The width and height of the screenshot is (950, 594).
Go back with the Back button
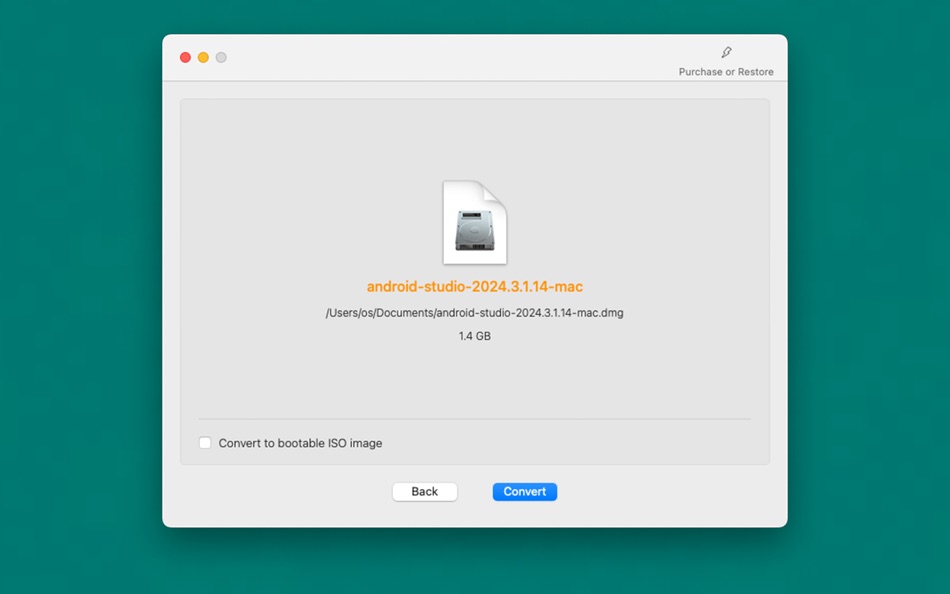(425, 492)
